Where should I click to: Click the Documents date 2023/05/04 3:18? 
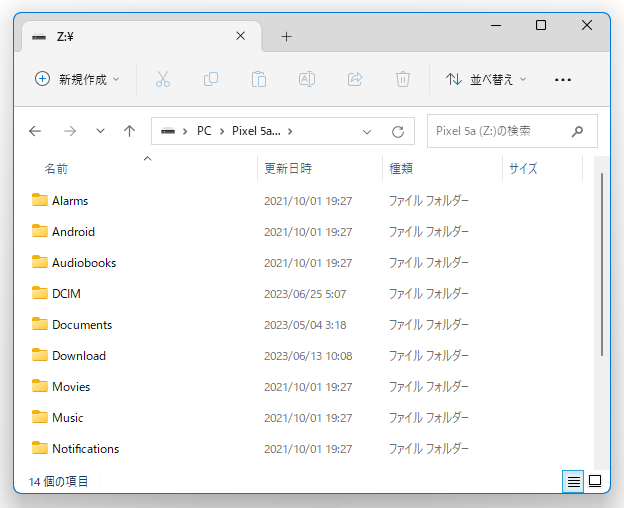305,325
